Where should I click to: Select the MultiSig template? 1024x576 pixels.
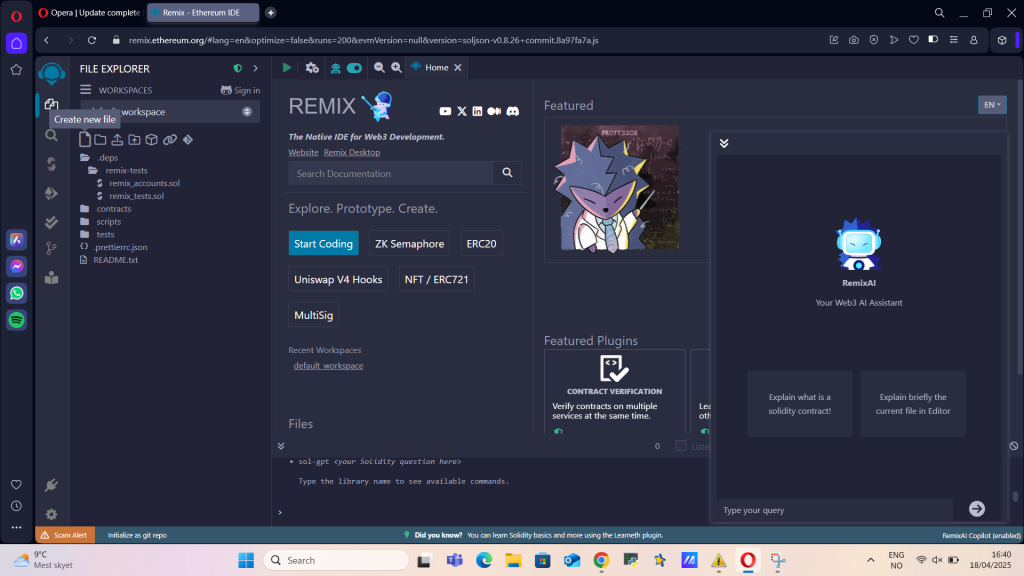point(313,315)
